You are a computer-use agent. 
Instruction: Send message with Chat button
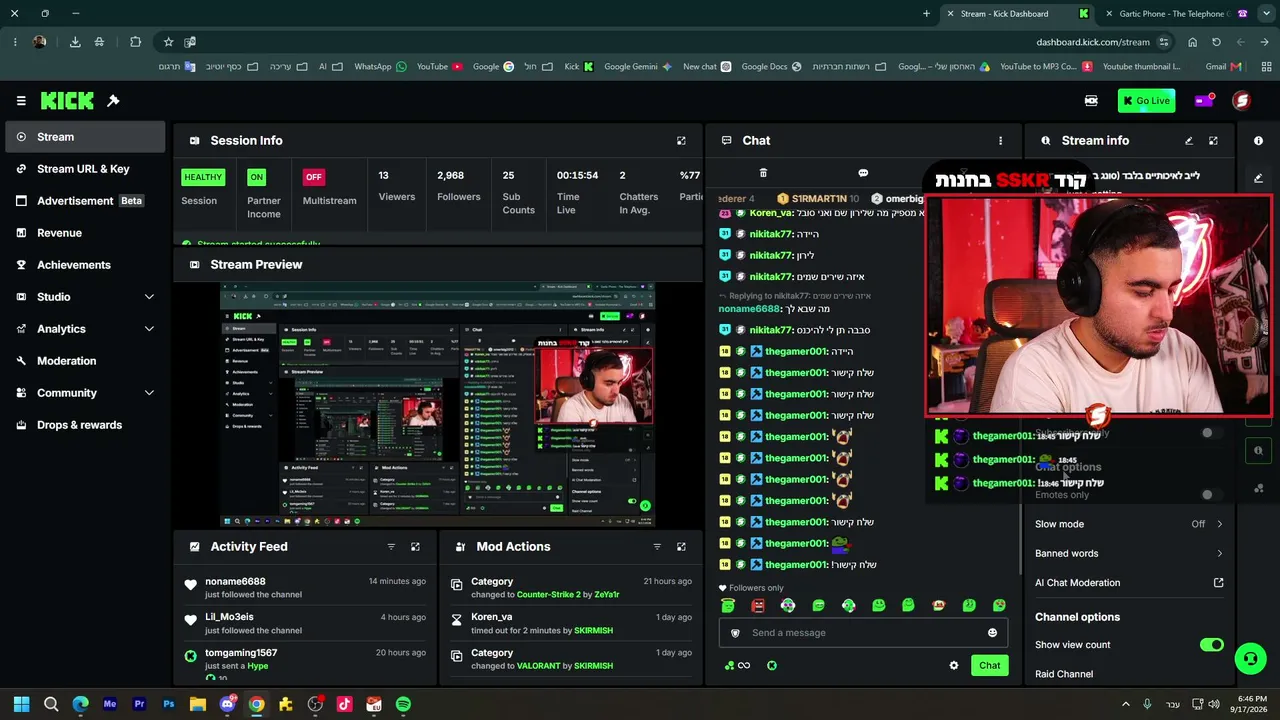click(x=989, y=666)
